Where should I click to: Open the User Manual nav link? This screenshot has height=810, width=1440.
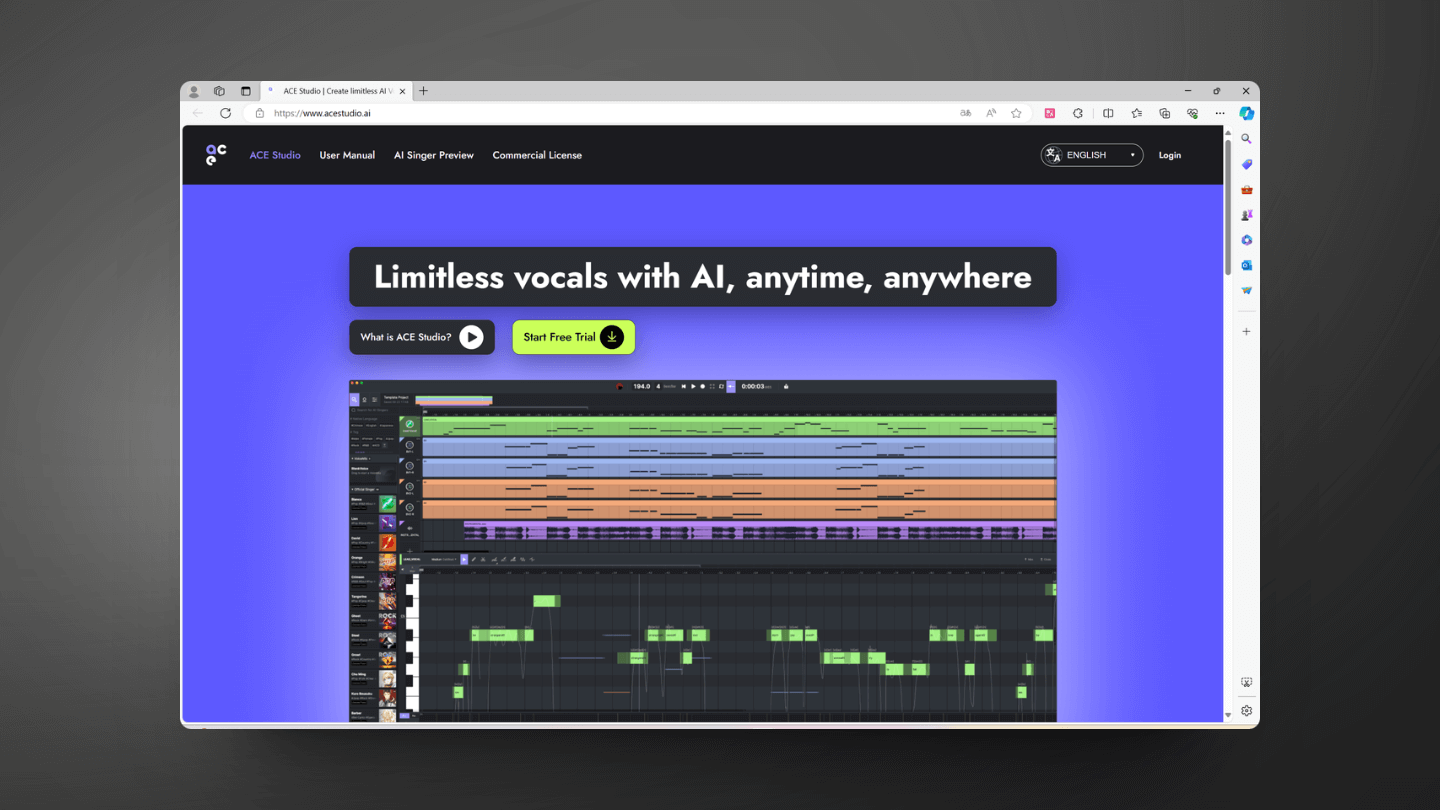coord(347,155)
